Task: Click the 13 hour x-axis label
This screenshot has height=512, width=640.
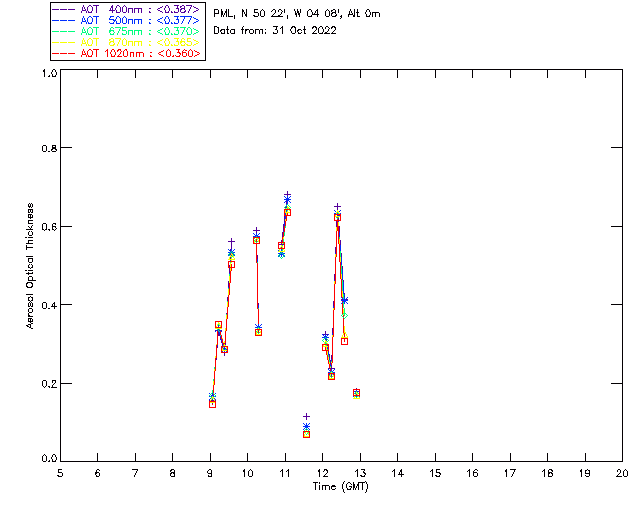Action: point(360,473)
